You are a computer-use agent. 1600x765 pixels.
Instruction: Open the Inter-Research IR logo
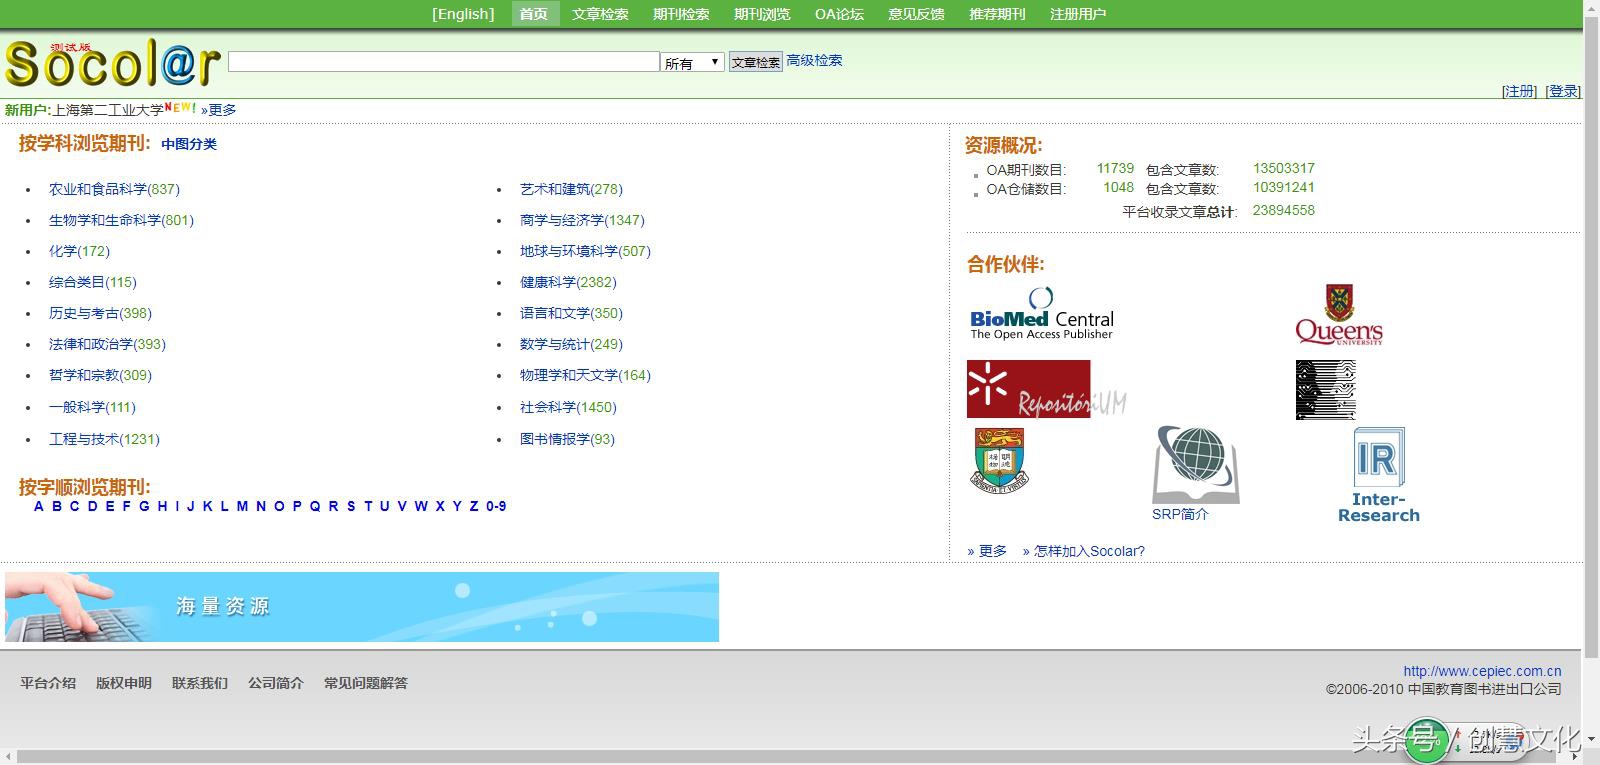pyautogui.click(x=1379, y=475)
